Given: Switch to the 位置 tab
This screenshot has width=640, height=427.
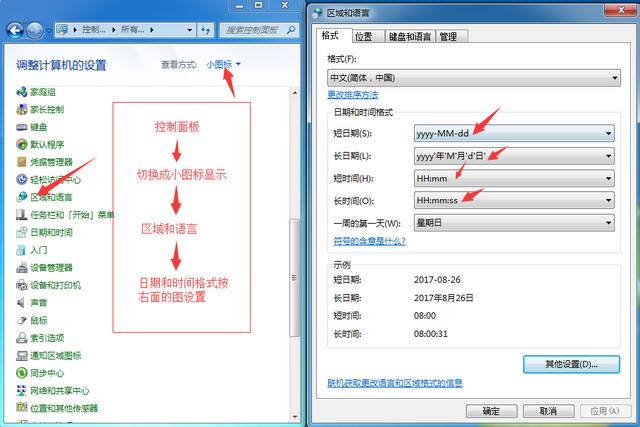Looking at the screenshot, I should (363, 37).
